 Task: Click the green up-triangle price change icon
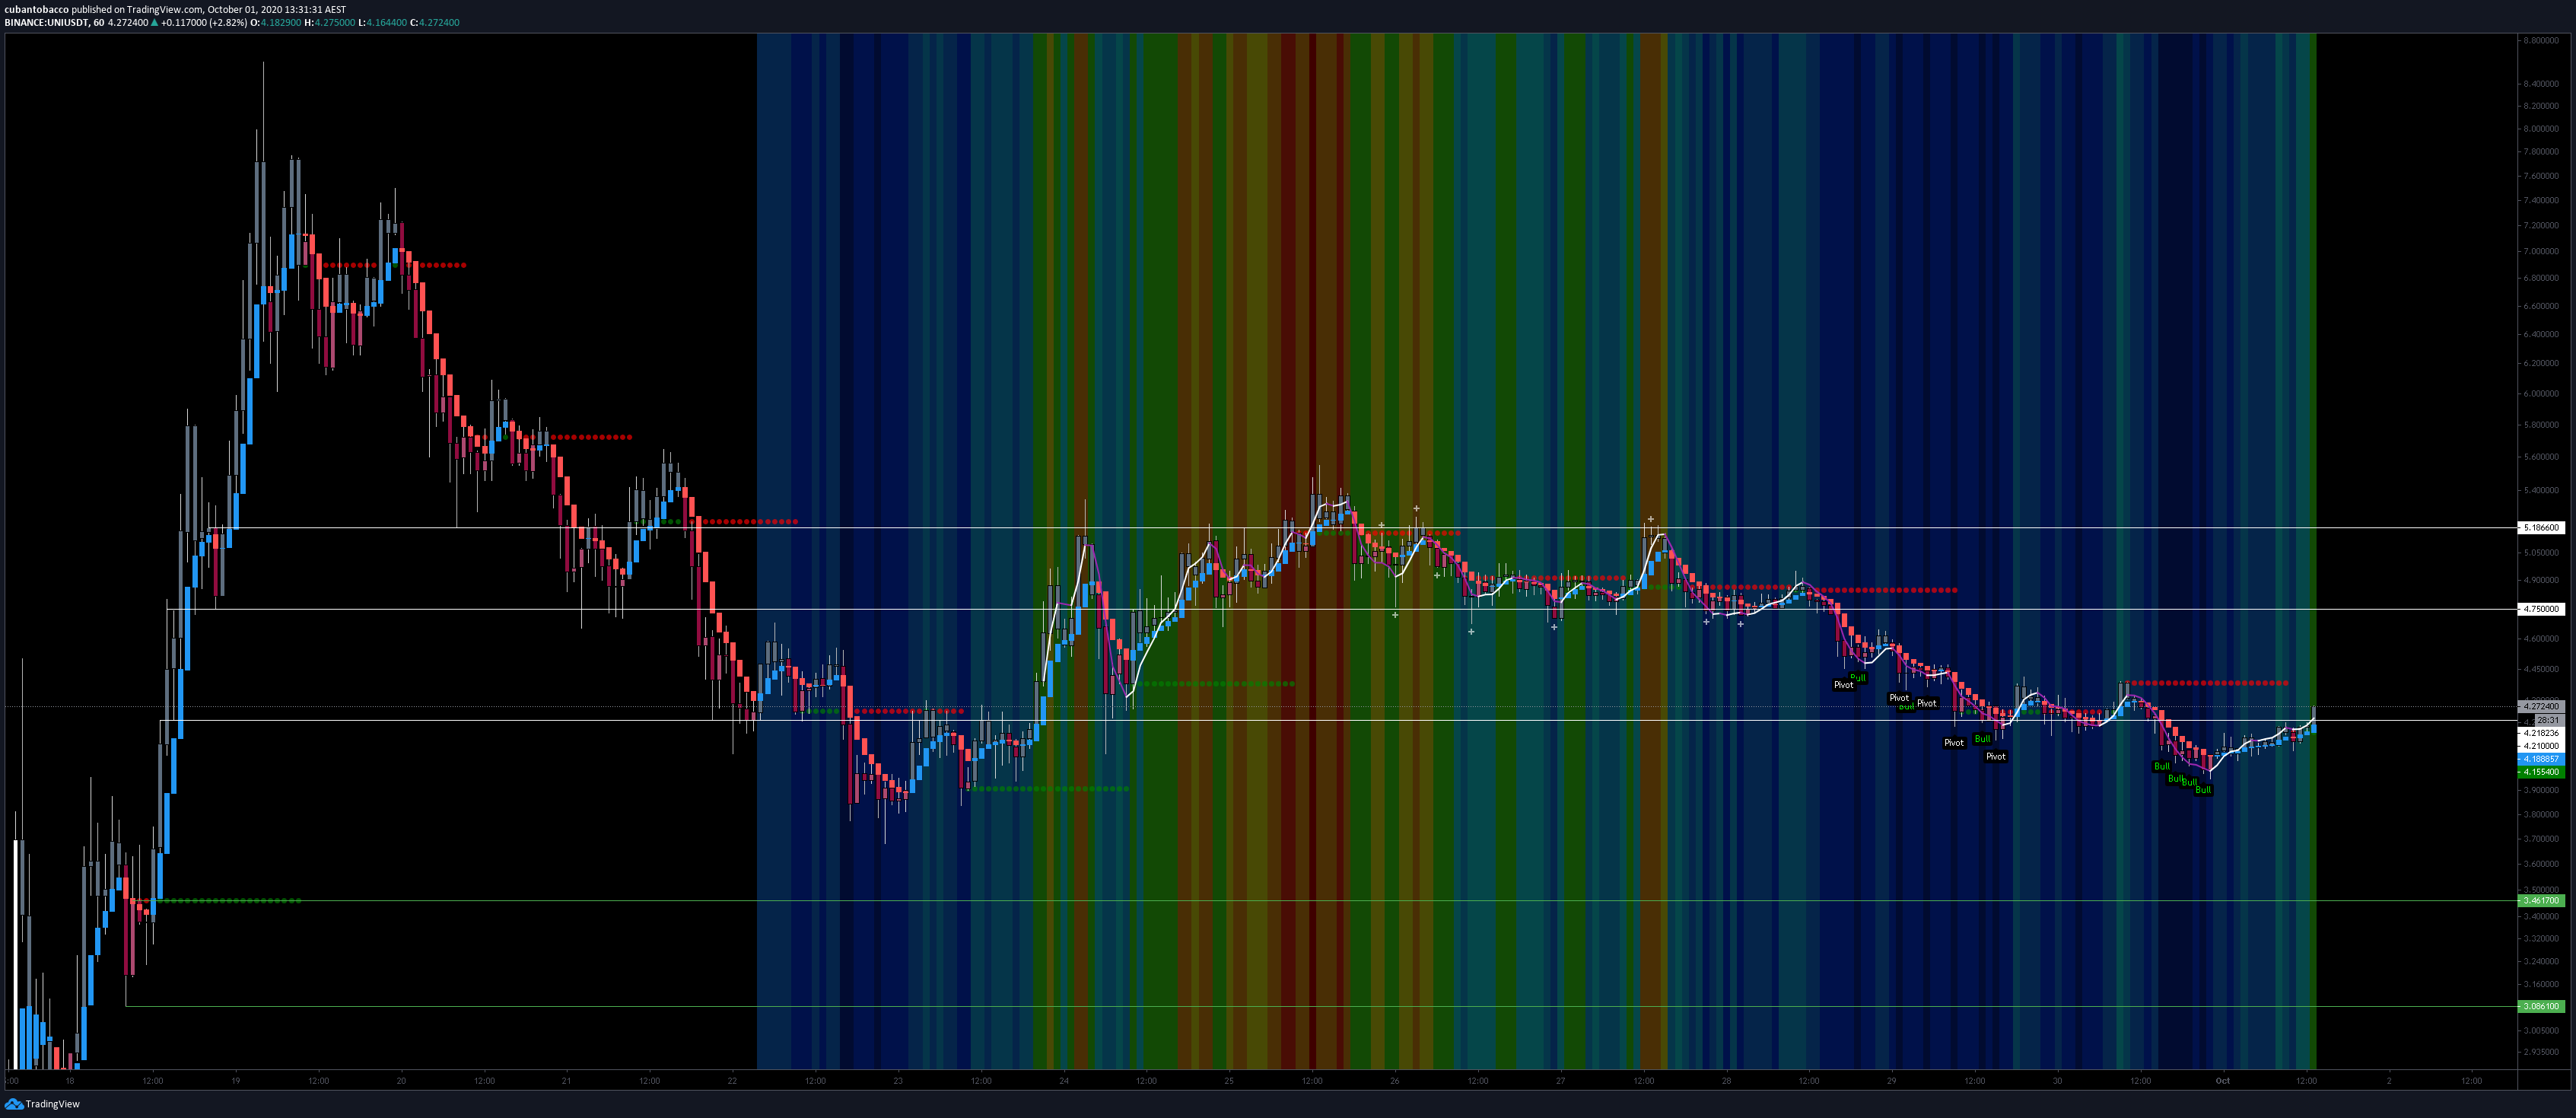tap(154, 22)
